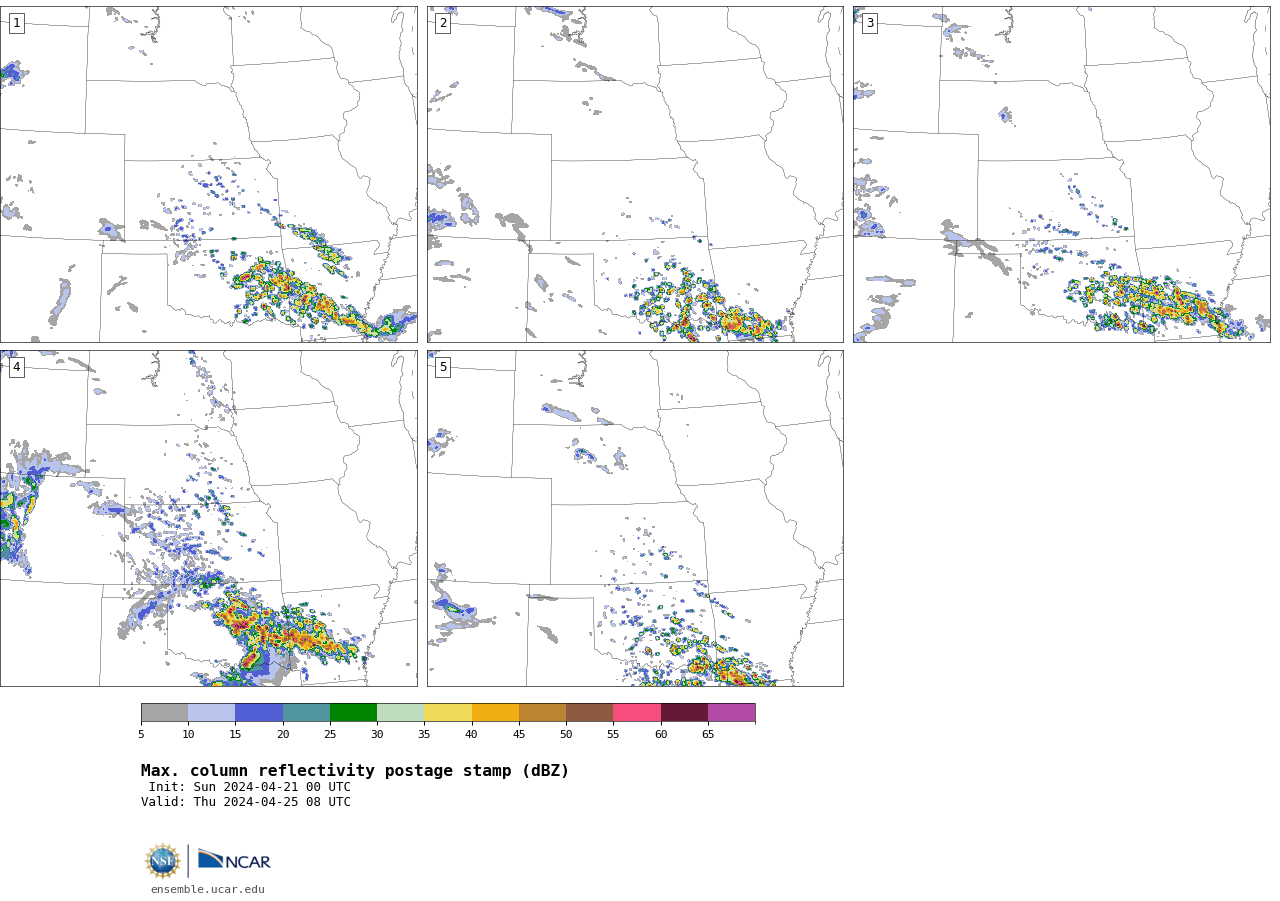Click the colorbar tick label 65
The height and width of the screenshot is (901, 1280).
point(708,734)
